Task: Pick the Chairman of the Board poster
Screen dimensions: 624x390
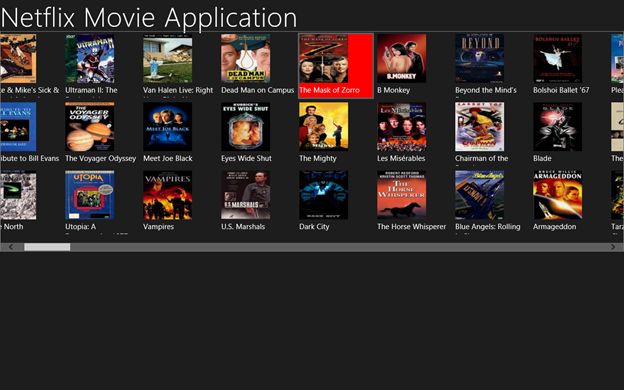Action: click(x=480, y=127)
